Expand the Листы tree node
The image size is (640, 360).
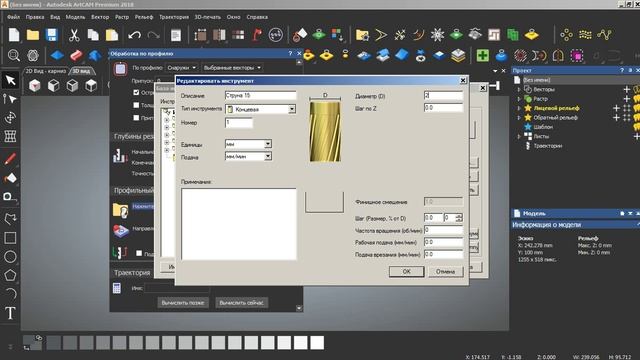519,136
